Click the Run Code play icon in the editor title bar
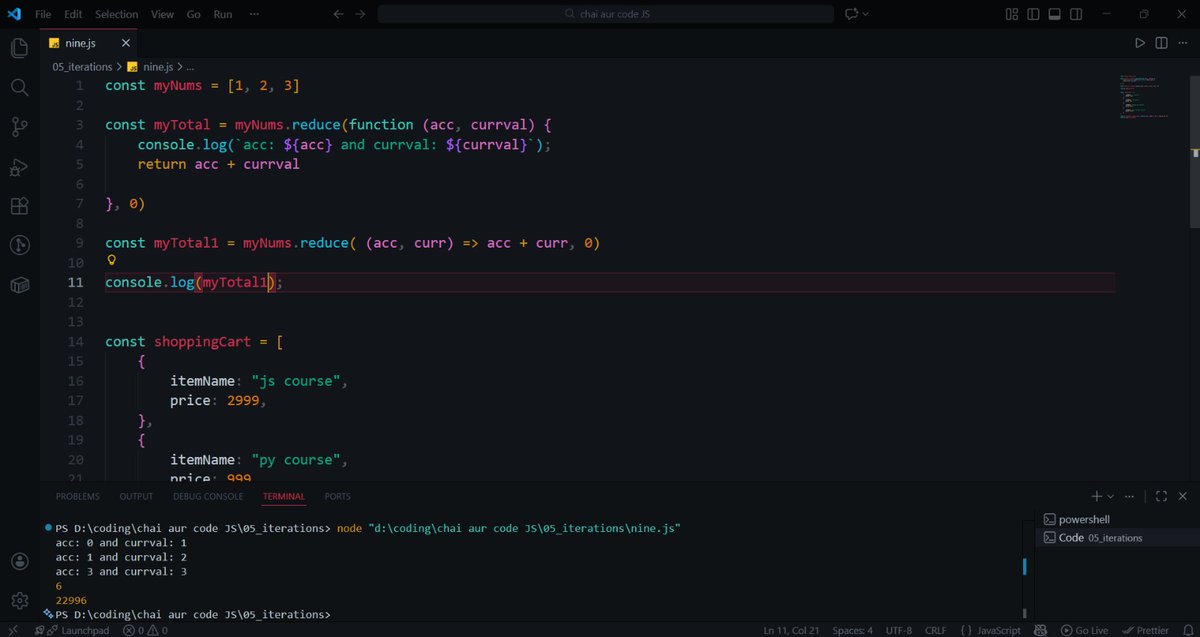The width and height of the screenshot is (1200, 637). pyautogui.click(x=1139, y=43)
